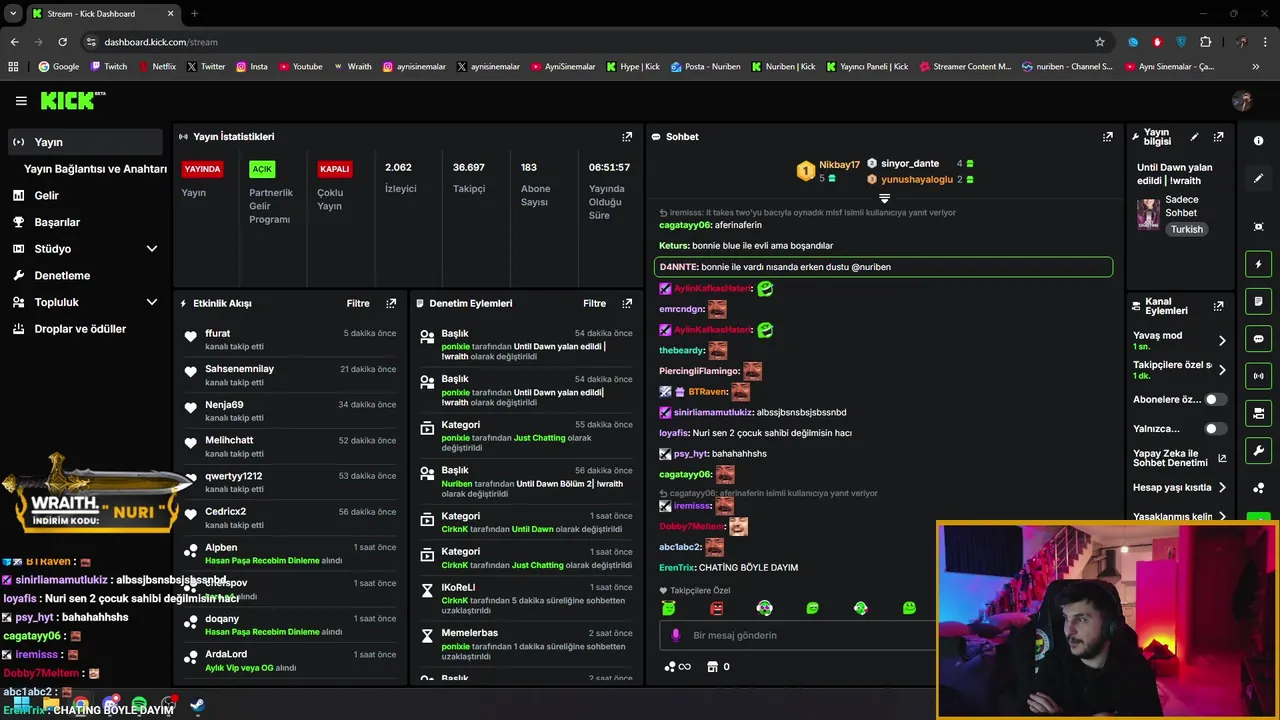This screenshot has height=720, width=1280.
Task: Click the camera panel icon in right toolbar
Action: (x=1258, y=413)
